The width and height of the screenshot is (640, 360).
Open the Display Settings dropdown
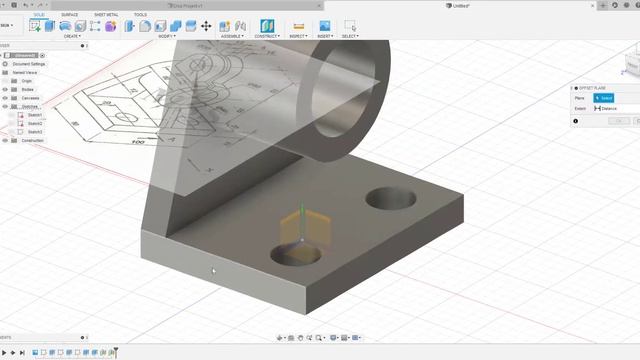pyautogui.click(x=335, y=338)
